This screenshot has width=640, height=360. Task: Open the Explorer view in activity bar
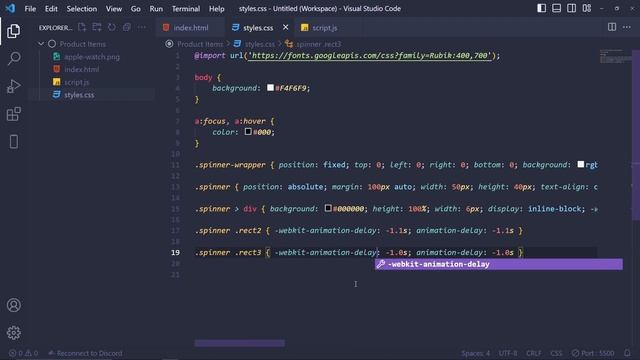pos(13,31)
